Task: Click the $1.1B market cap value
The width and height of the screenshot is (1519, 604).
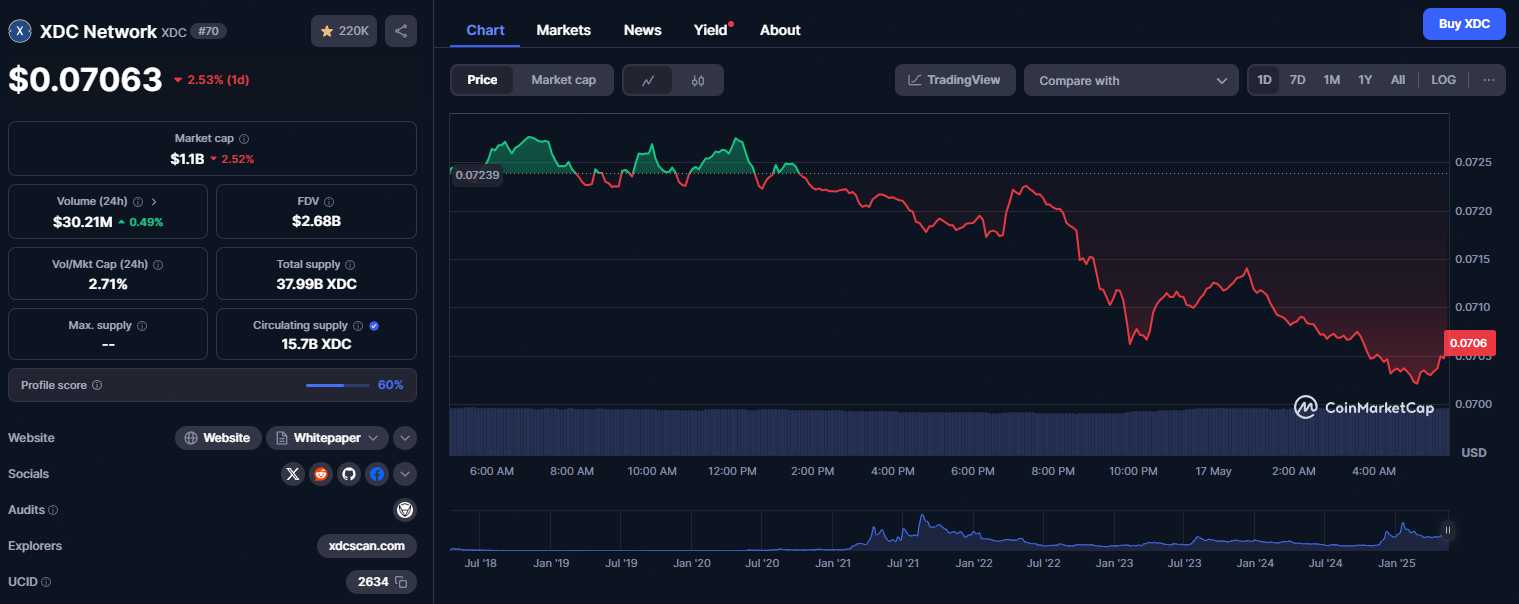Action: (187, 159)
